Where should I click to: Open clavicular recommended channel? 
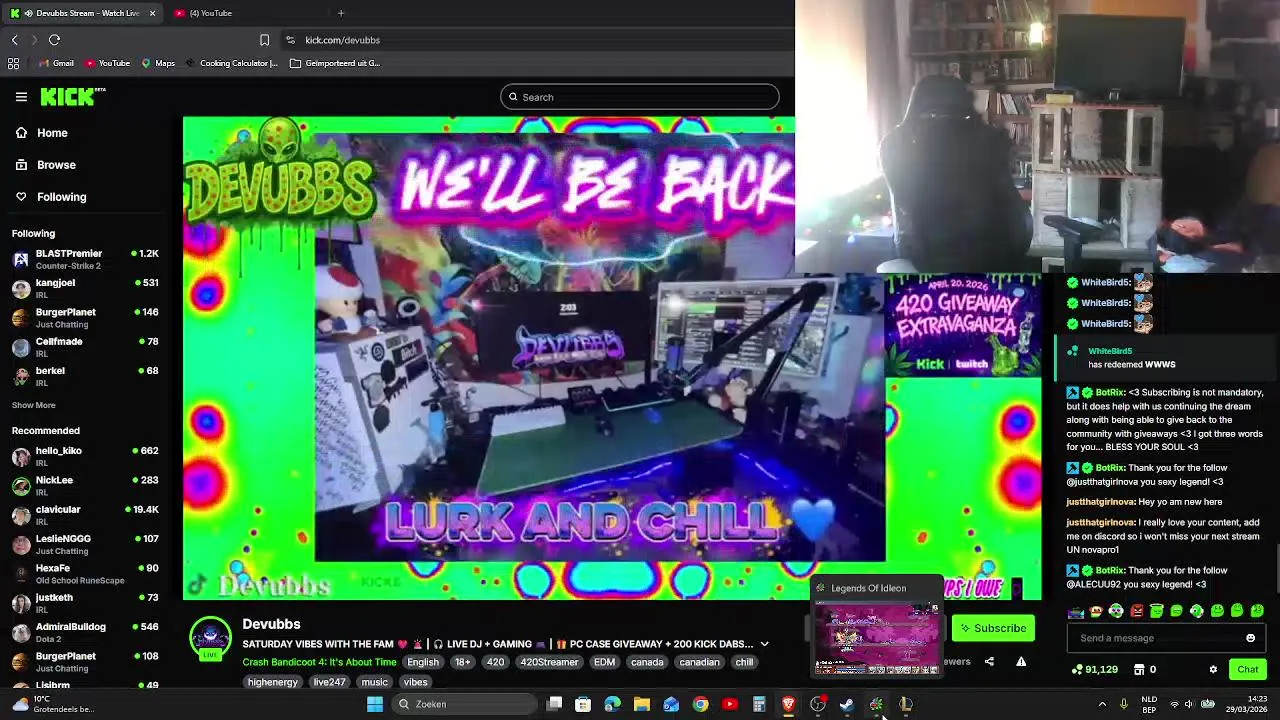pos(85,515)
